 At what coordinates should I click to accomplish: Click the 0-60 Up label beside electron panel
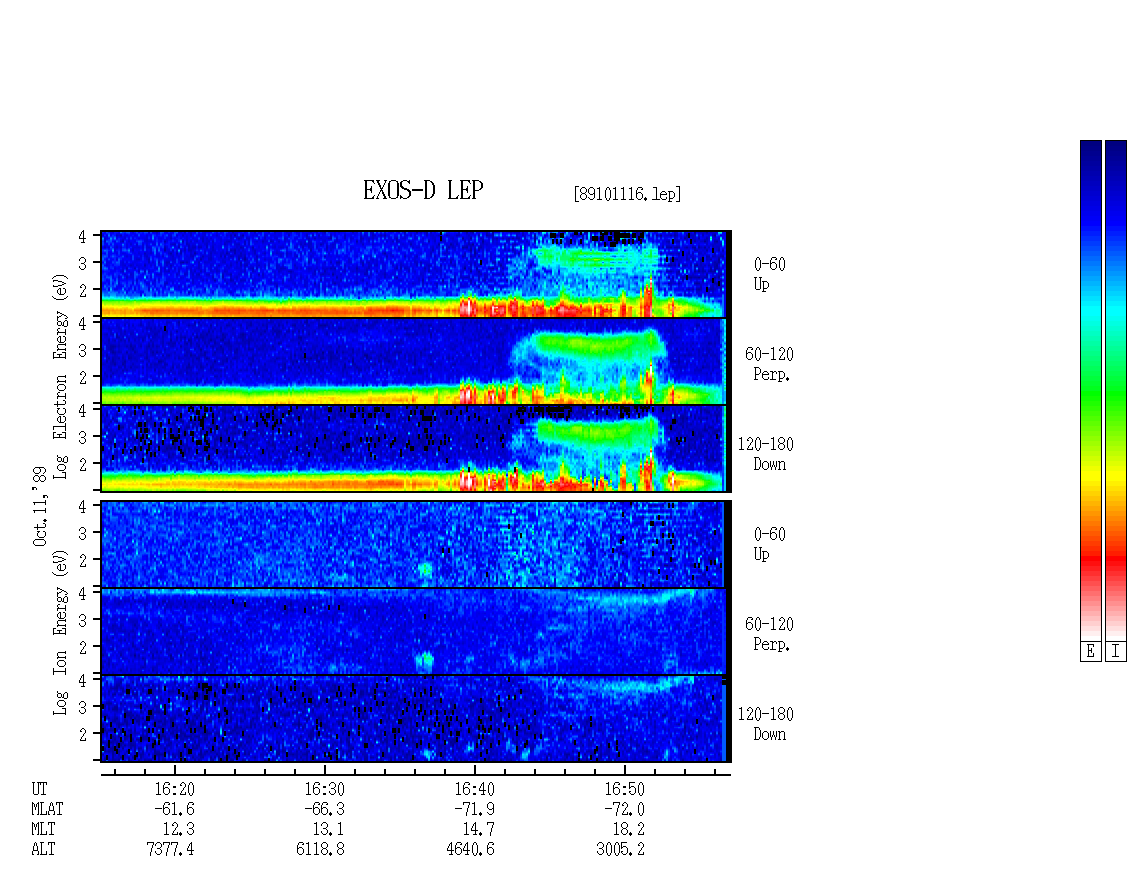click(x=769, y=274)
